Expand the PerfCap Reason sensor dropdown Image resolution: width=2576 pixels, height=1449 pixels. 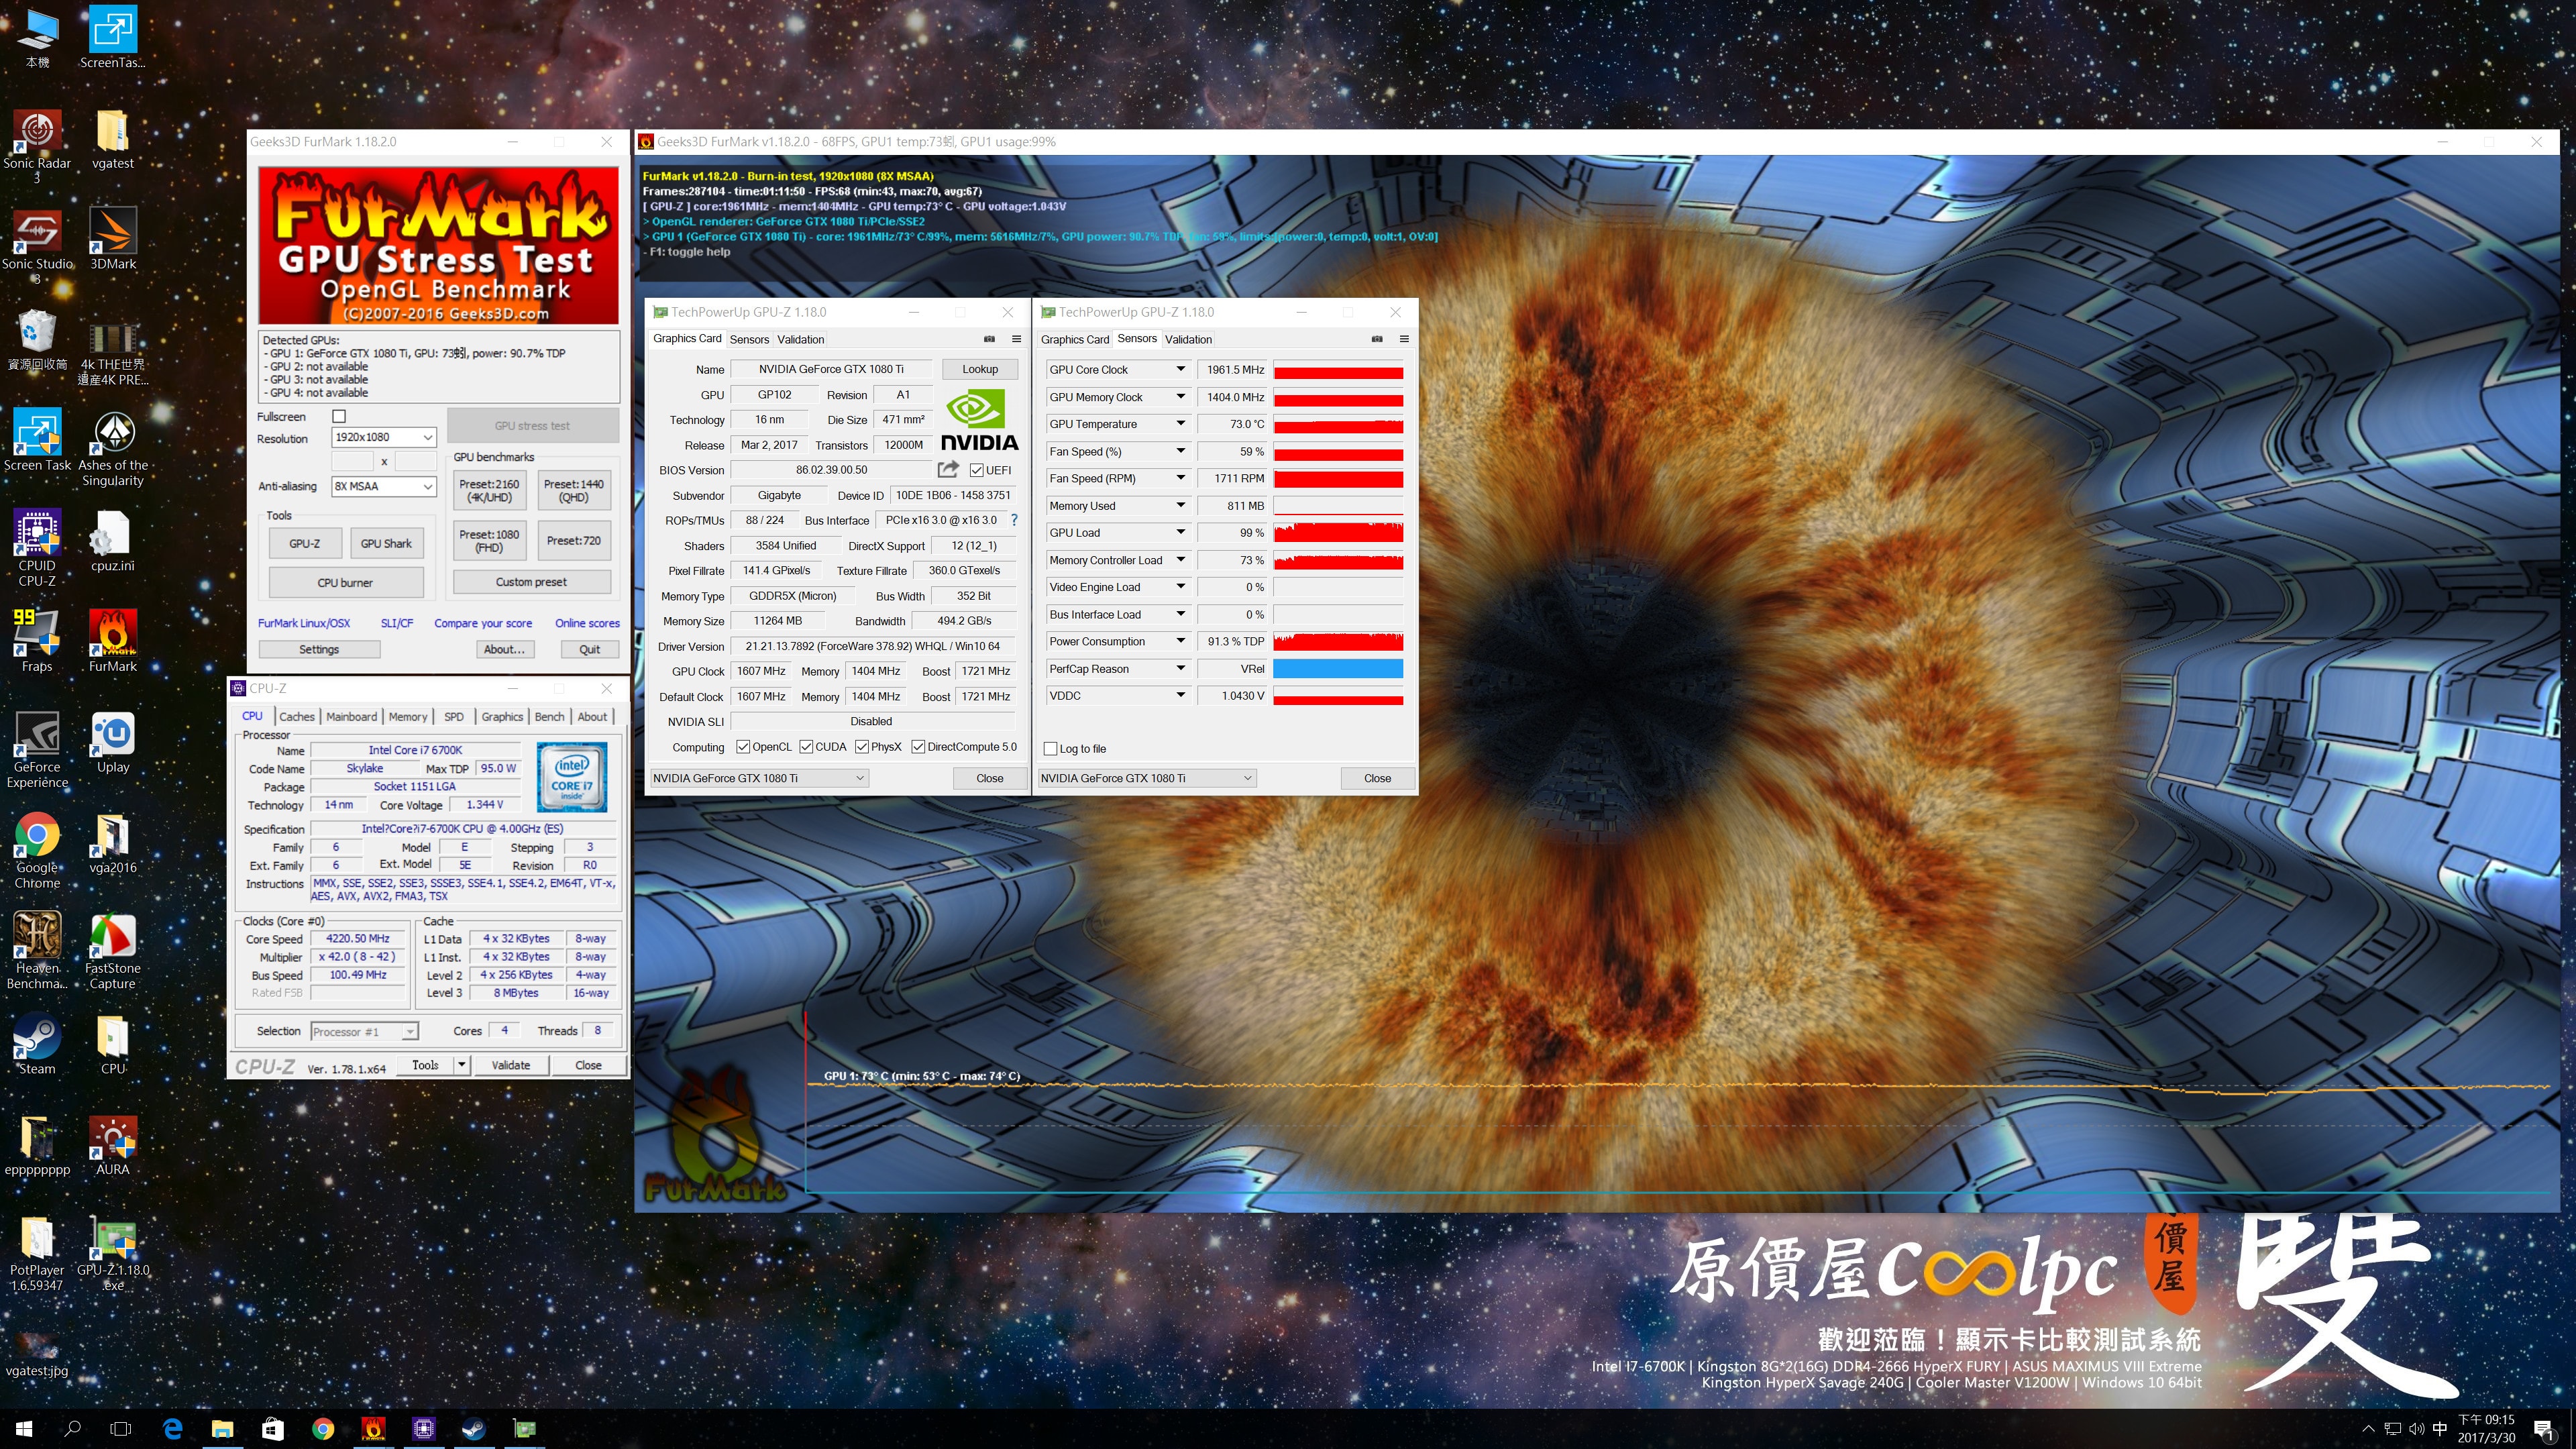click(1180, 669)
